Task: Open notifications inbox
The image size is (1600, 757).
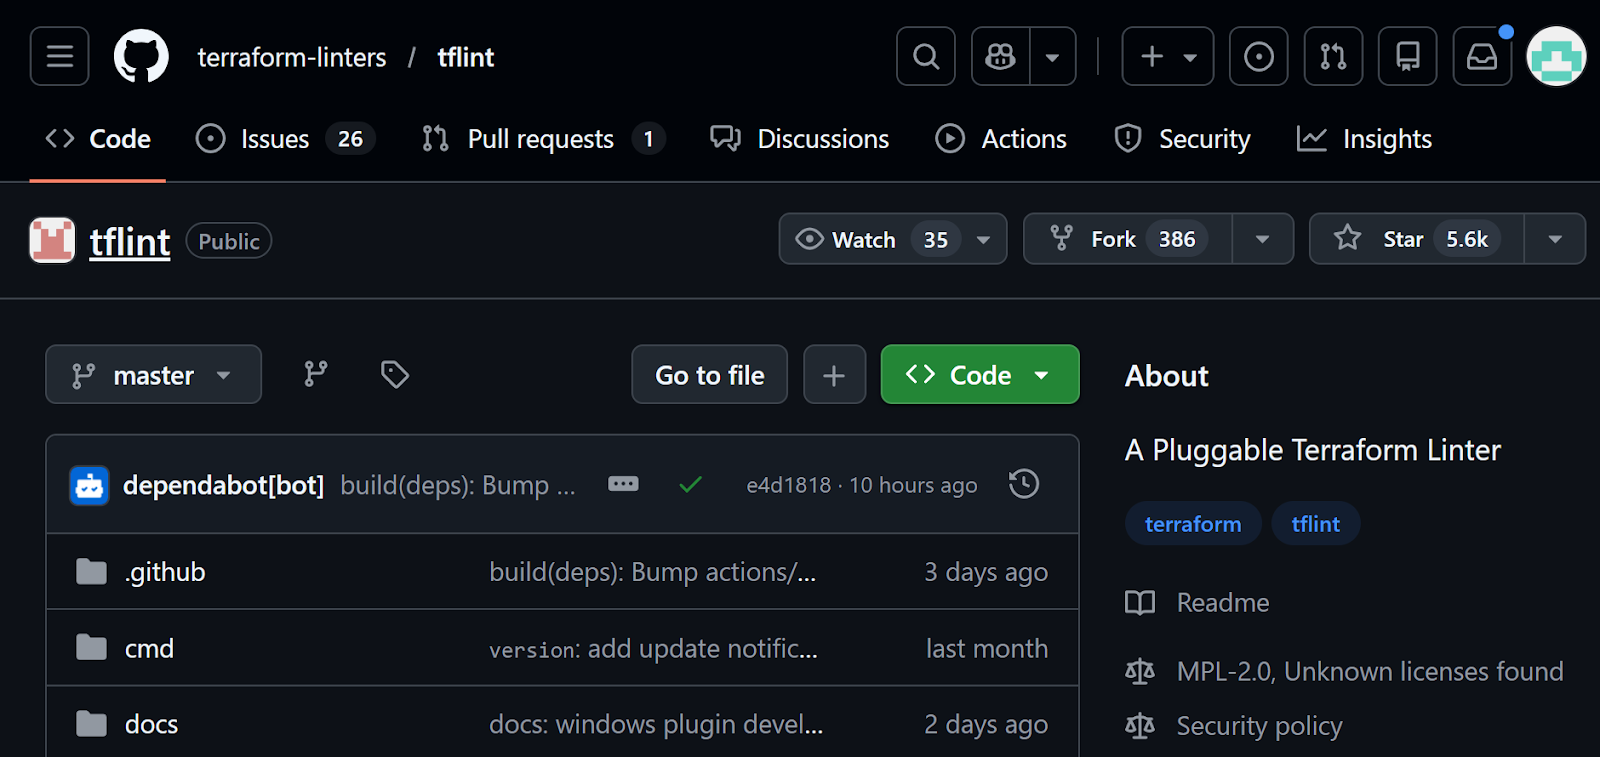Action: [x=1482, y=56]
